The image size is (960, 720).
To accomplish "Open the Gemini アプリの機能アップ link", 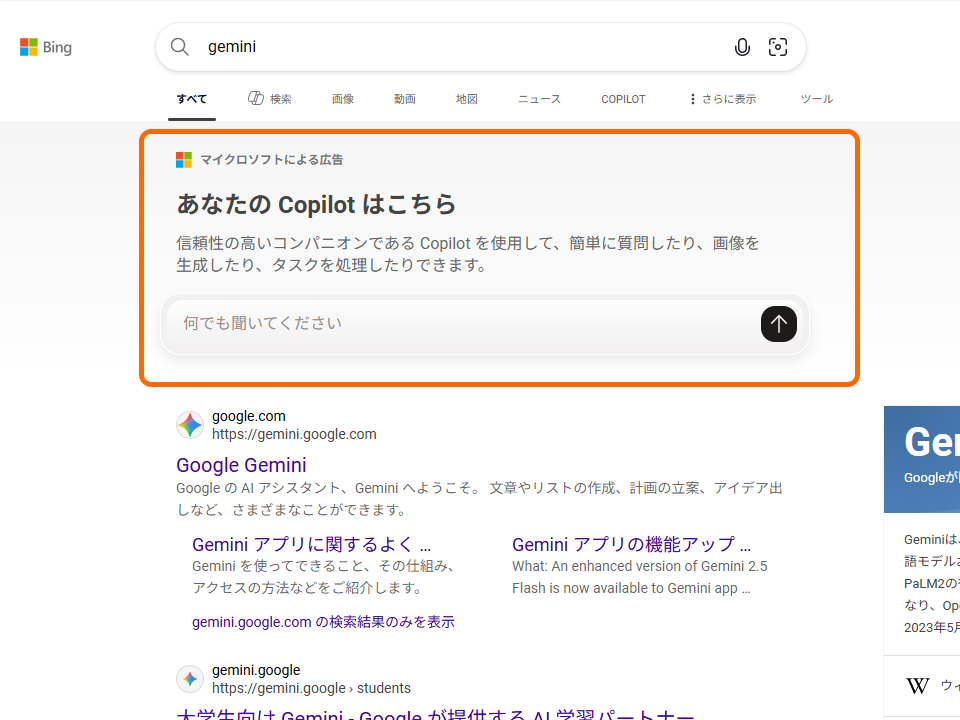I will click(630, 544).
